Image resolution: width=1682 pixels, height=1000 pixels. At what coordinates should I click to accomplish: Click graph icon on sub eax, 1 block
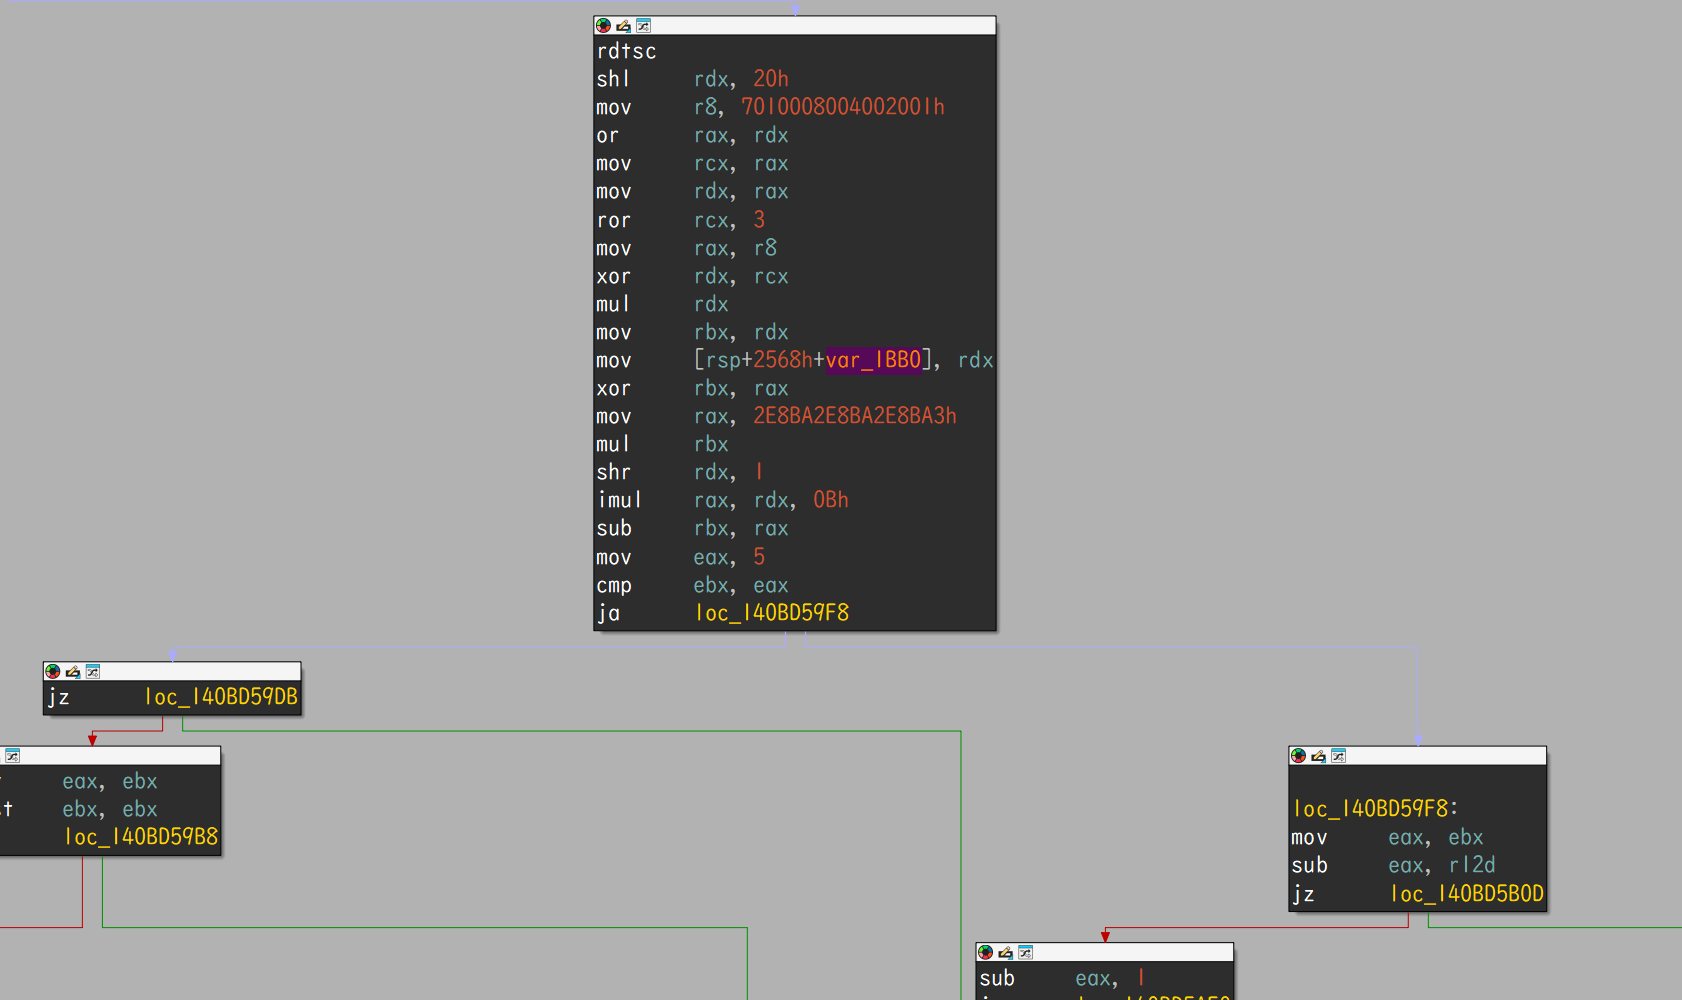click(1025, 953)
